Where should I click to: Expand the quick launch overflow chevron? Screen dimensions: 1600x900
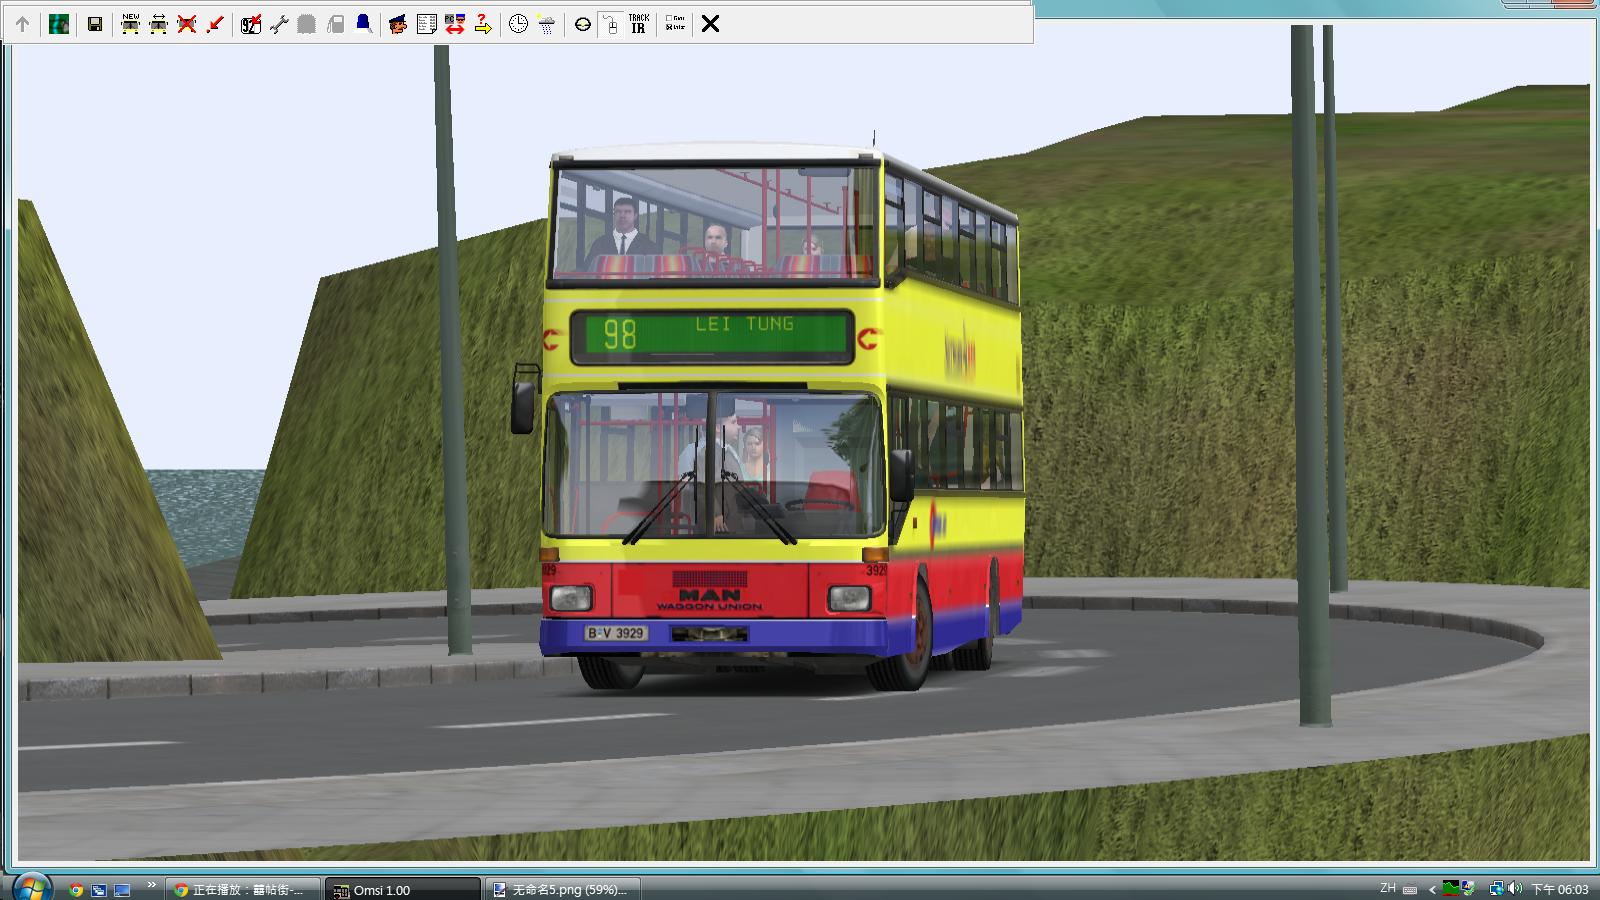(x=152, y=885)
